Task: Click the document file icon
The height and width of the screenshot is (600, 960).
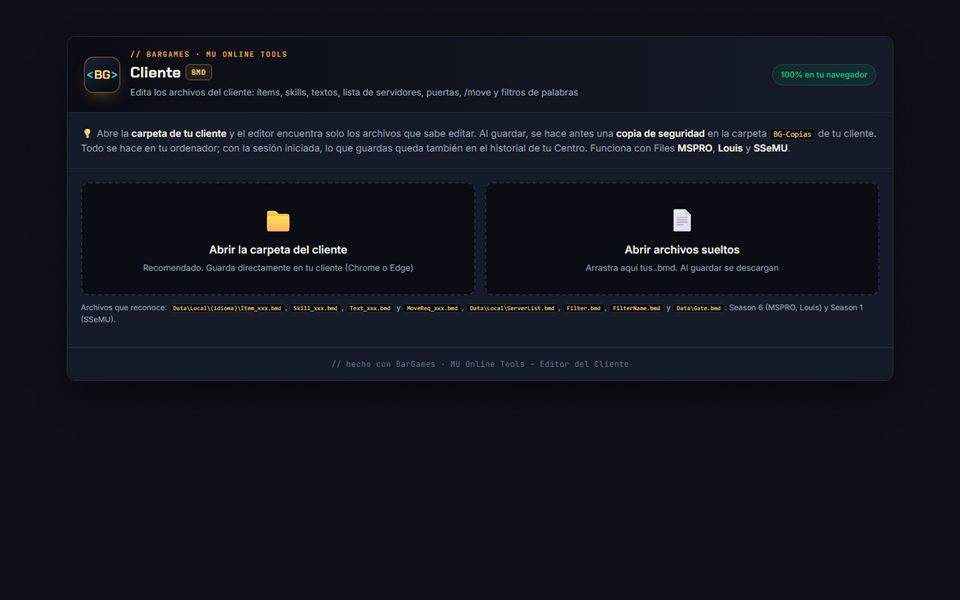Action: [682, 220]
